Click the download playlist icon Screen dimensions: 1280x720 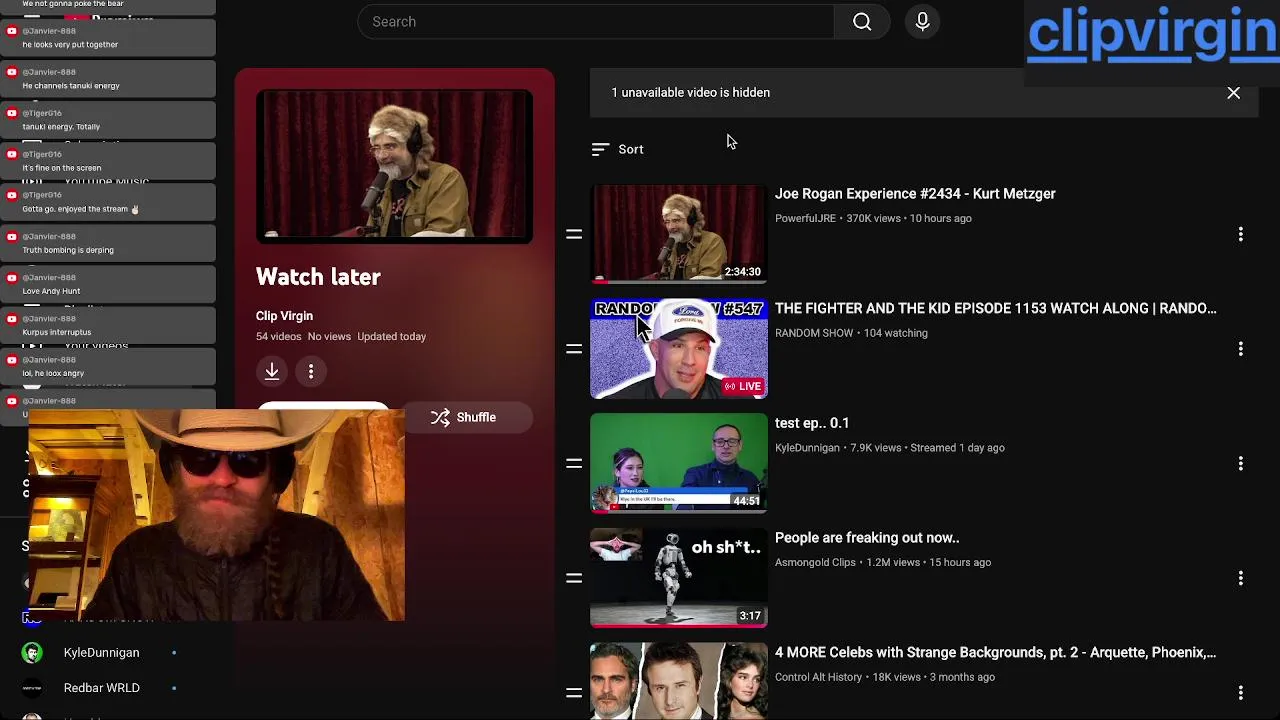click(x=272, y=371)
